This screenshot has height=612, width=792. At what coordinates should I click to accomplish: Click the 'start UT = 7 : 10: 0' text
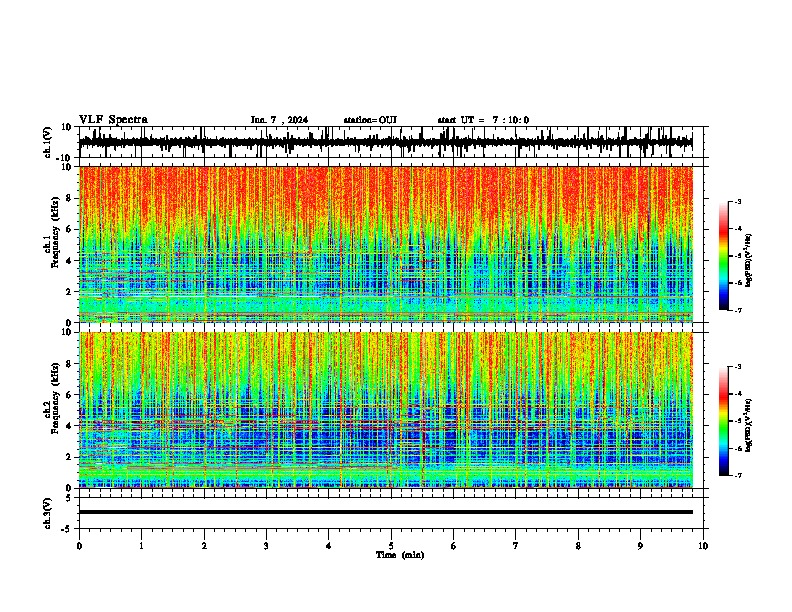tap(483, 120)
